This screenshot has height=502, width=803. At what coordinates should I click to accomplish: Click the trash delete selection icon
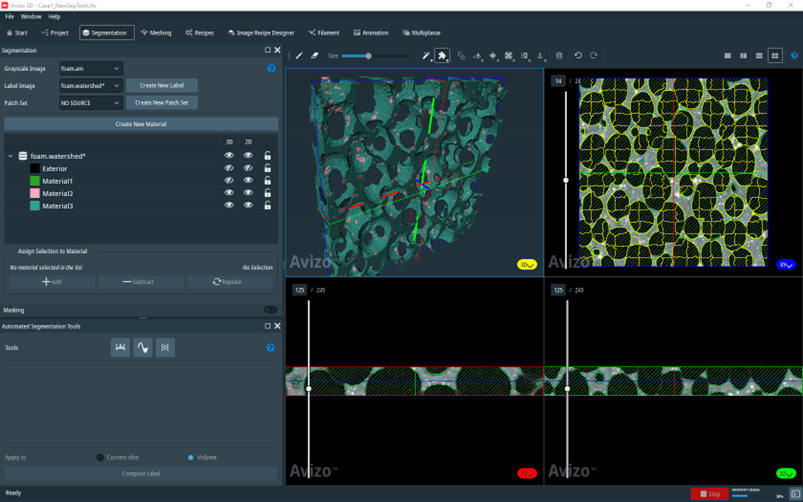tap(559, 56)
